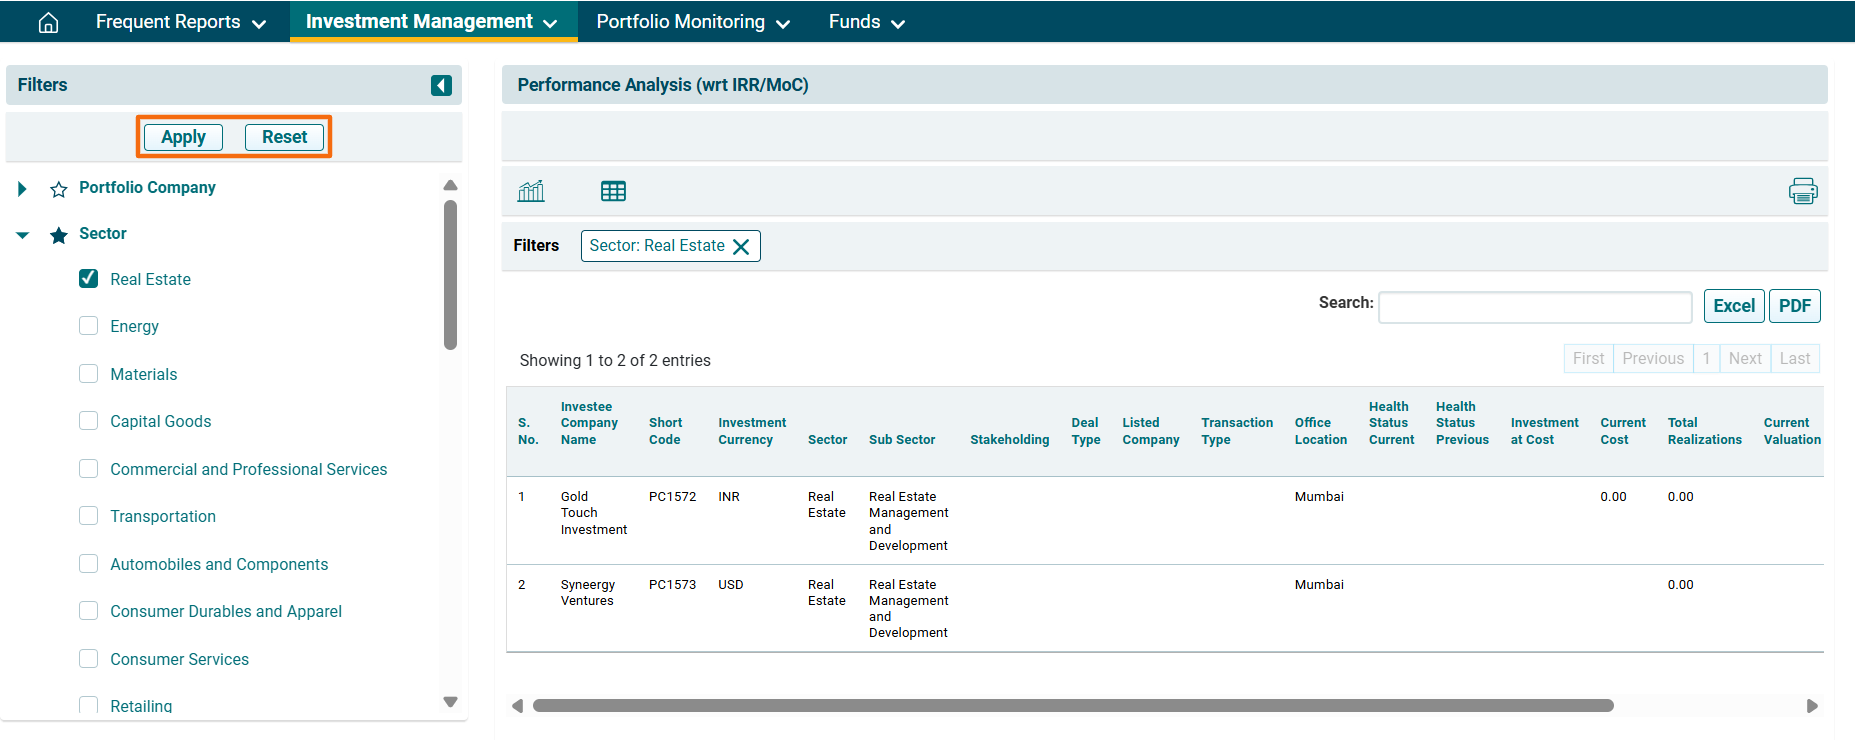Expand the Portfolio Company filter group
Viewport: 1855px width, 740px height.
click(x=22, y=189)
